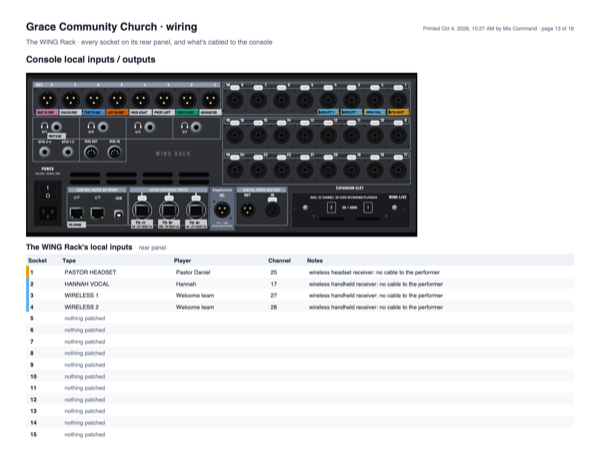Click the pink tape label under output 8

click(47, 112)
